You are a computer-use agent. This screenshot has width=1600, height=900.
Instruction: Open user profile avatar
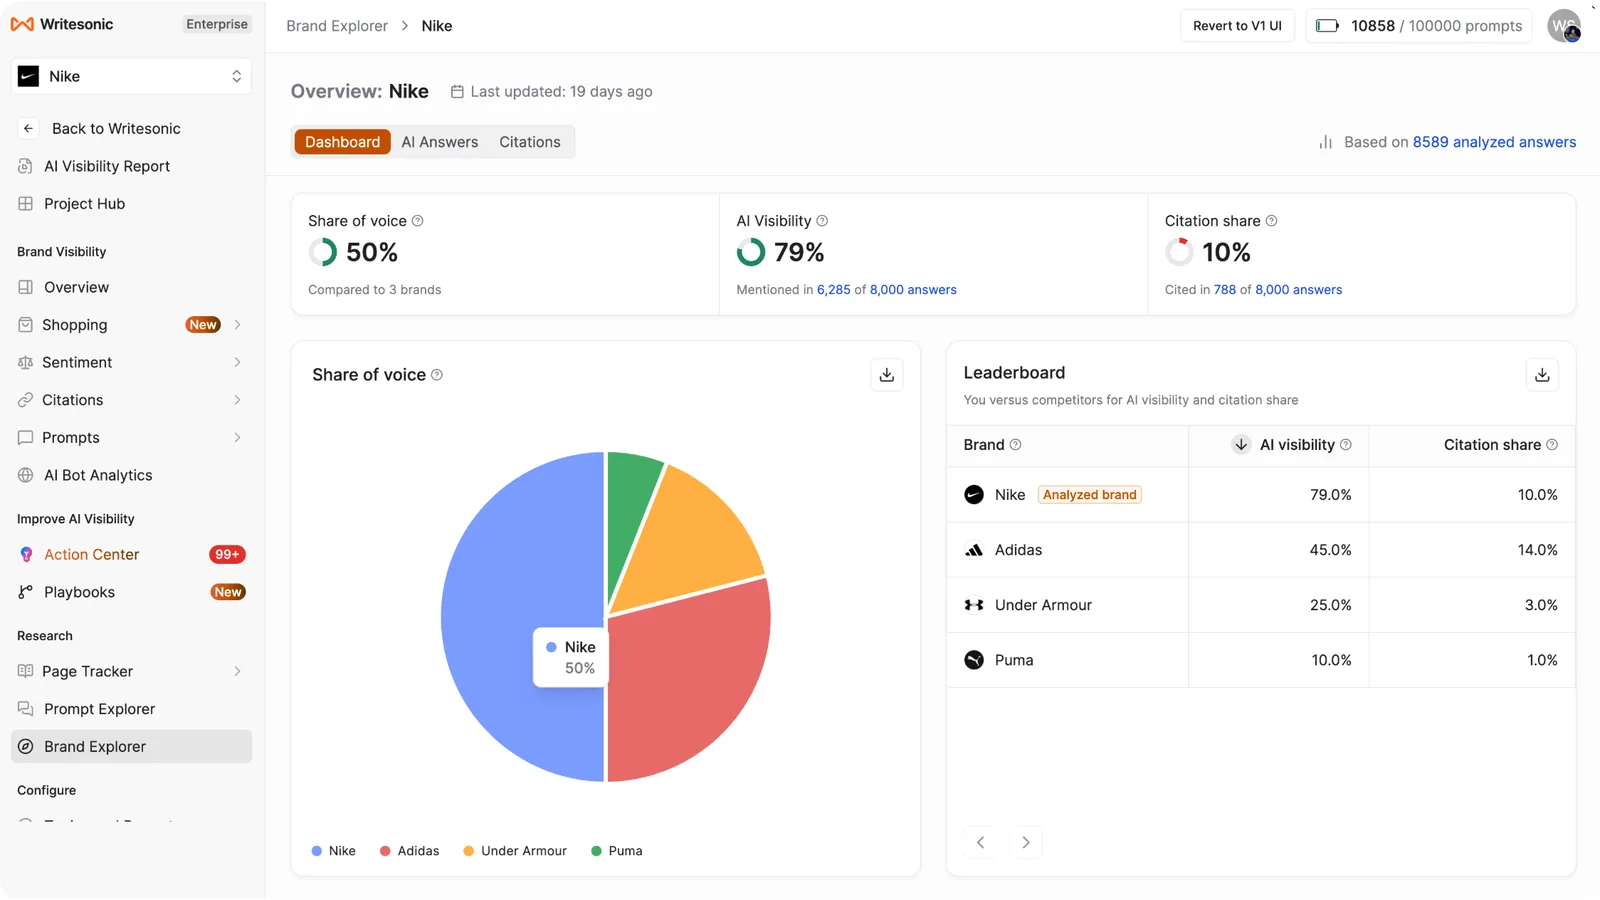coord(1563,26)
